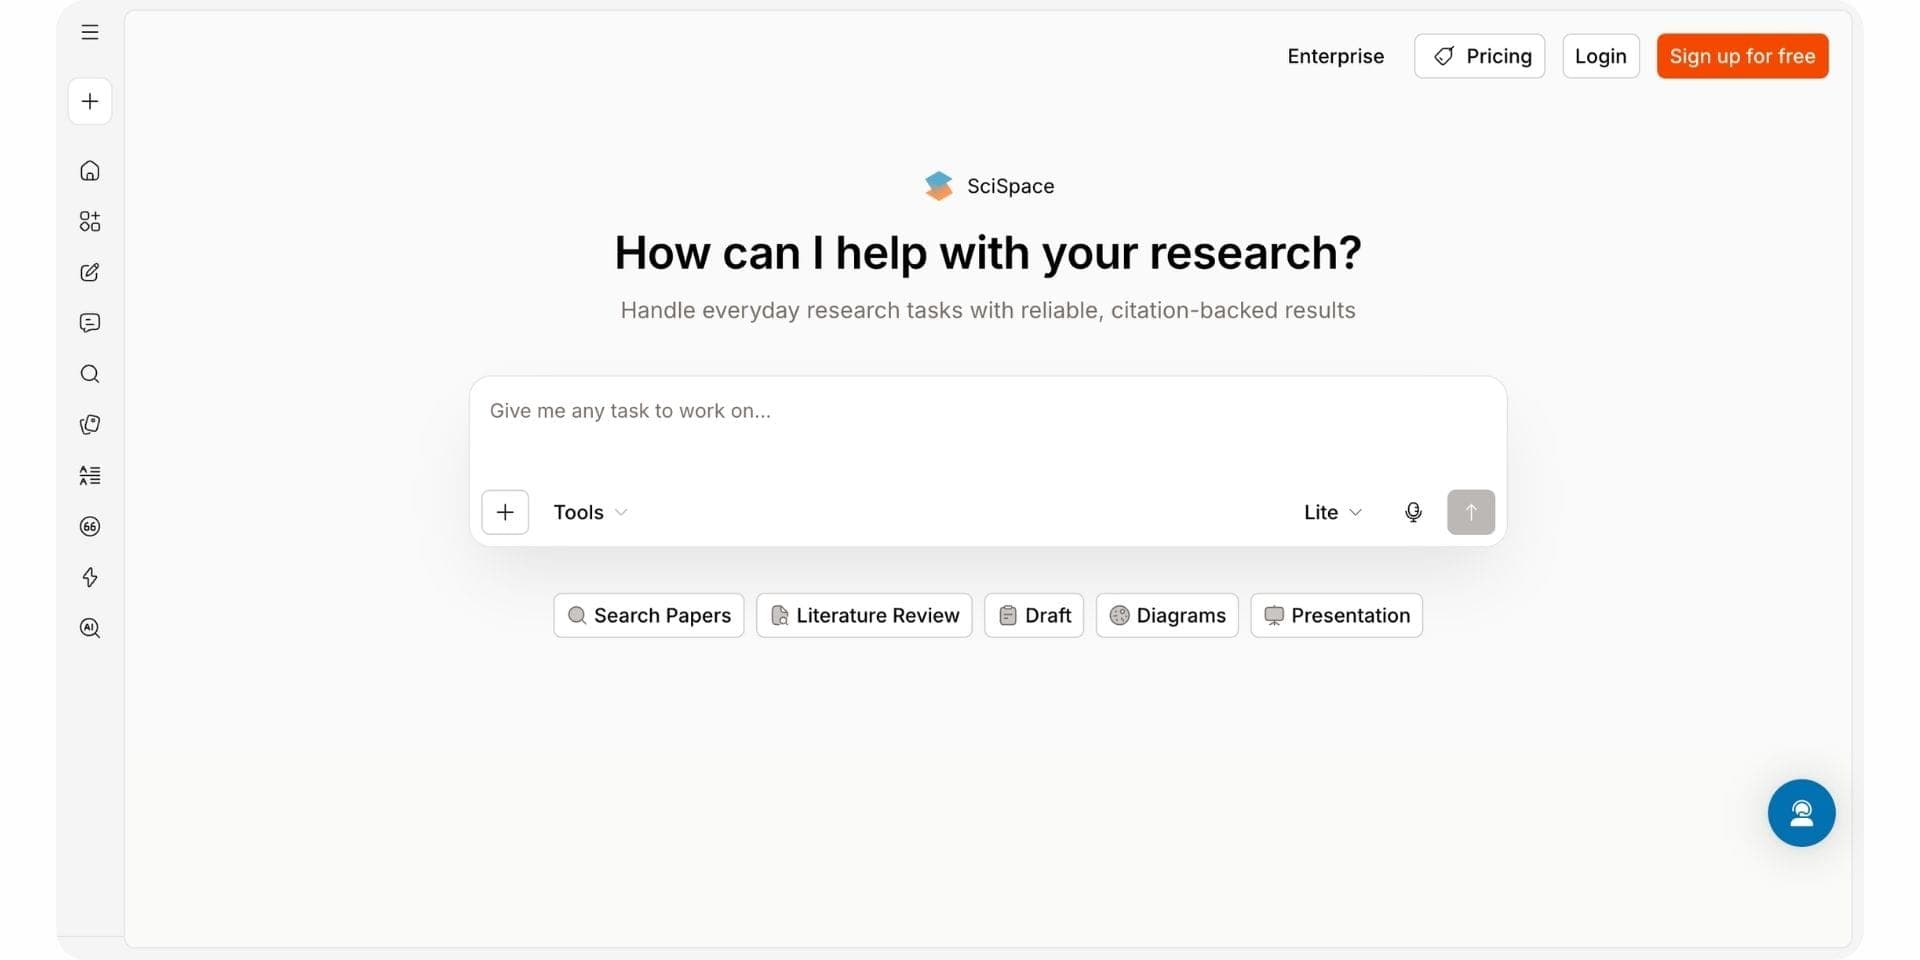This screenshot has height=960, width=1920.
Task: Go to Home via the sidebar house icon
Action: click(x=90, y=171)
